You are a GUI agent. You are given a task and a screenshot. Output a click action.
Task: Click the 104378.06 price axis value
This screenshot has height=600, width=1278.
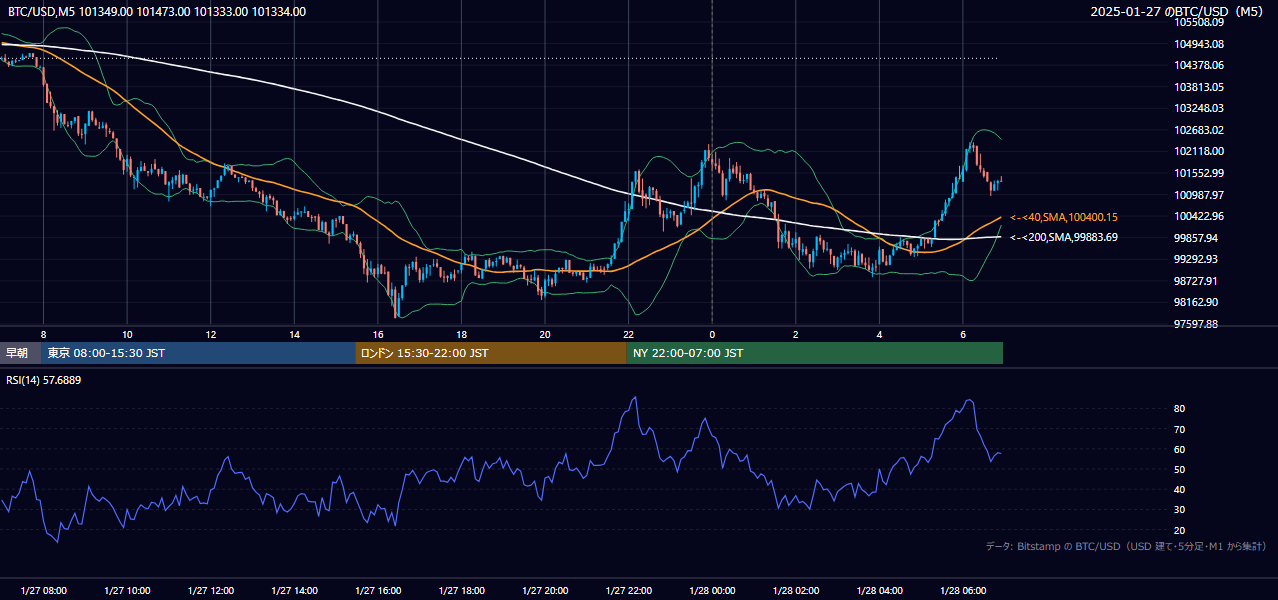1199,65
